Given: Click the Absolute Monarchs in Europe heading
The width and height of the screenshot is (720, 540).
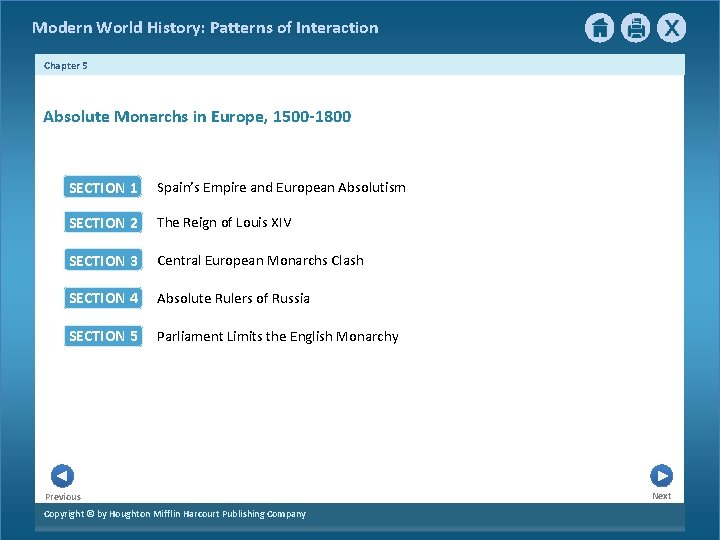Looking at the screenshot, I should point(197,117).
